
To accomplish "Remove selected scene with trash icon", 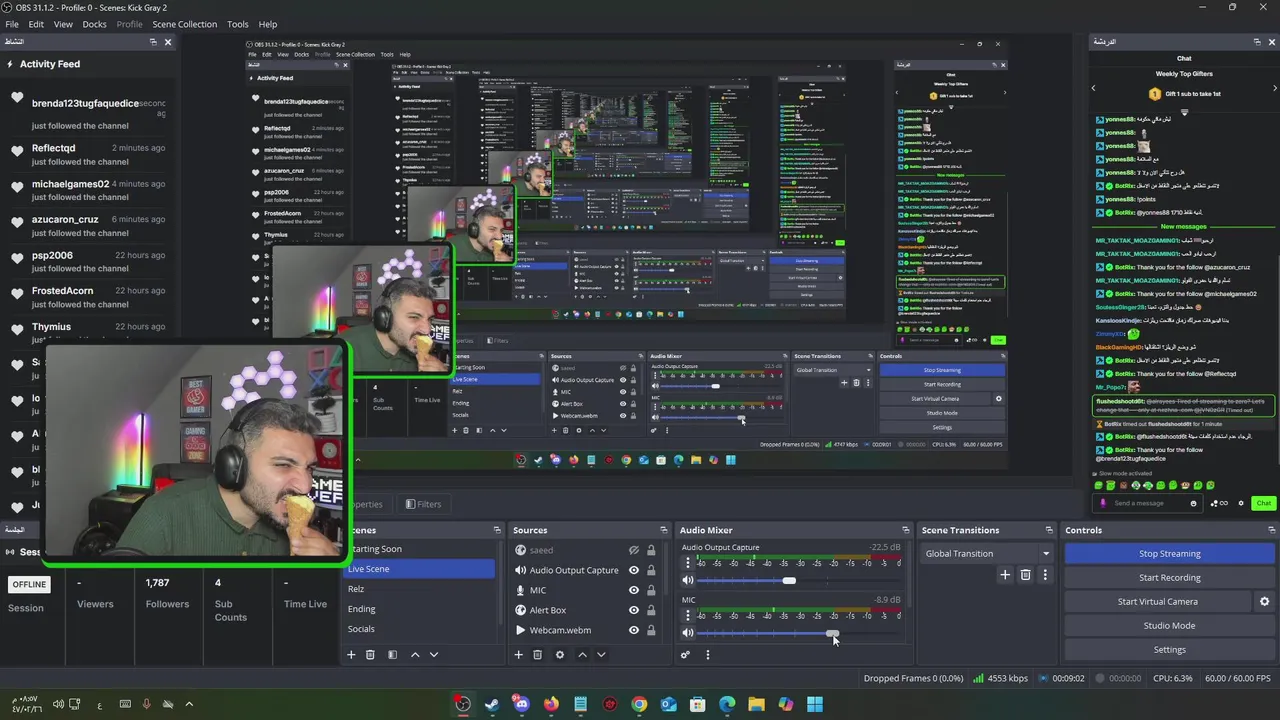I will tap(370, 655).
